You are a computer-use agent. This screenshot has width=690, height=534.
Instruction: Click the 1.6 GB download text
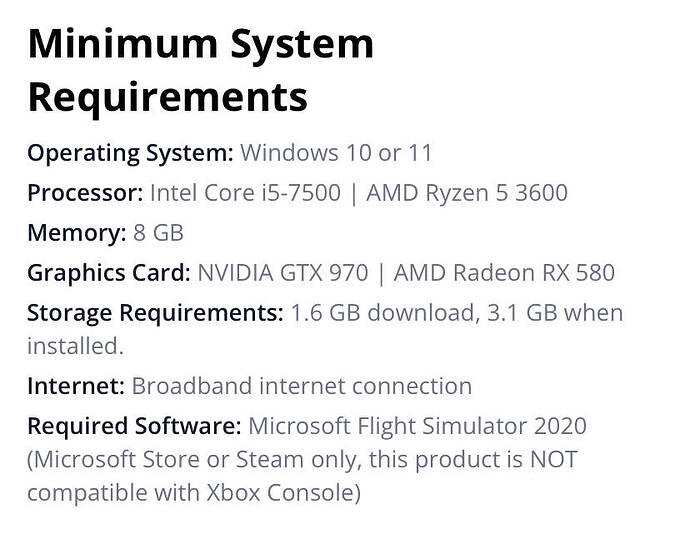(x=382, y=313)
